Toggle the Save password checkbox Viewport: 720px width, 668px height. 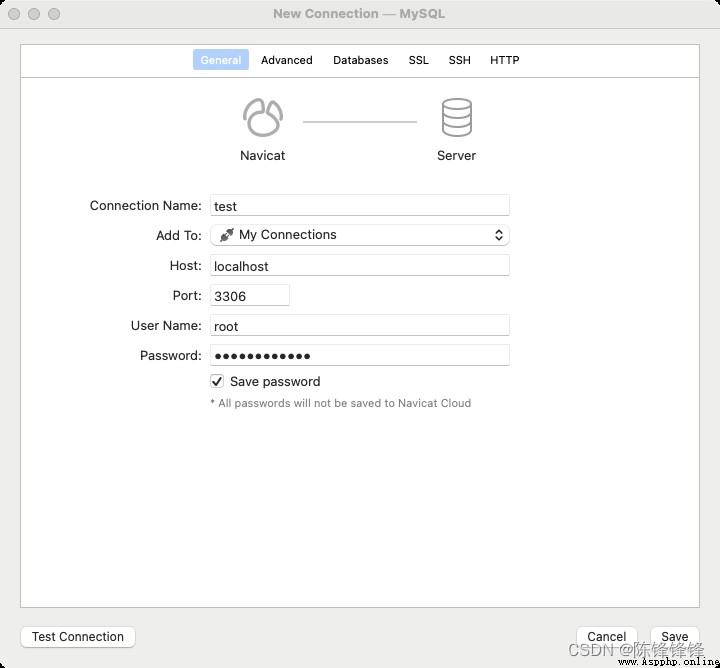click(217, 382)
